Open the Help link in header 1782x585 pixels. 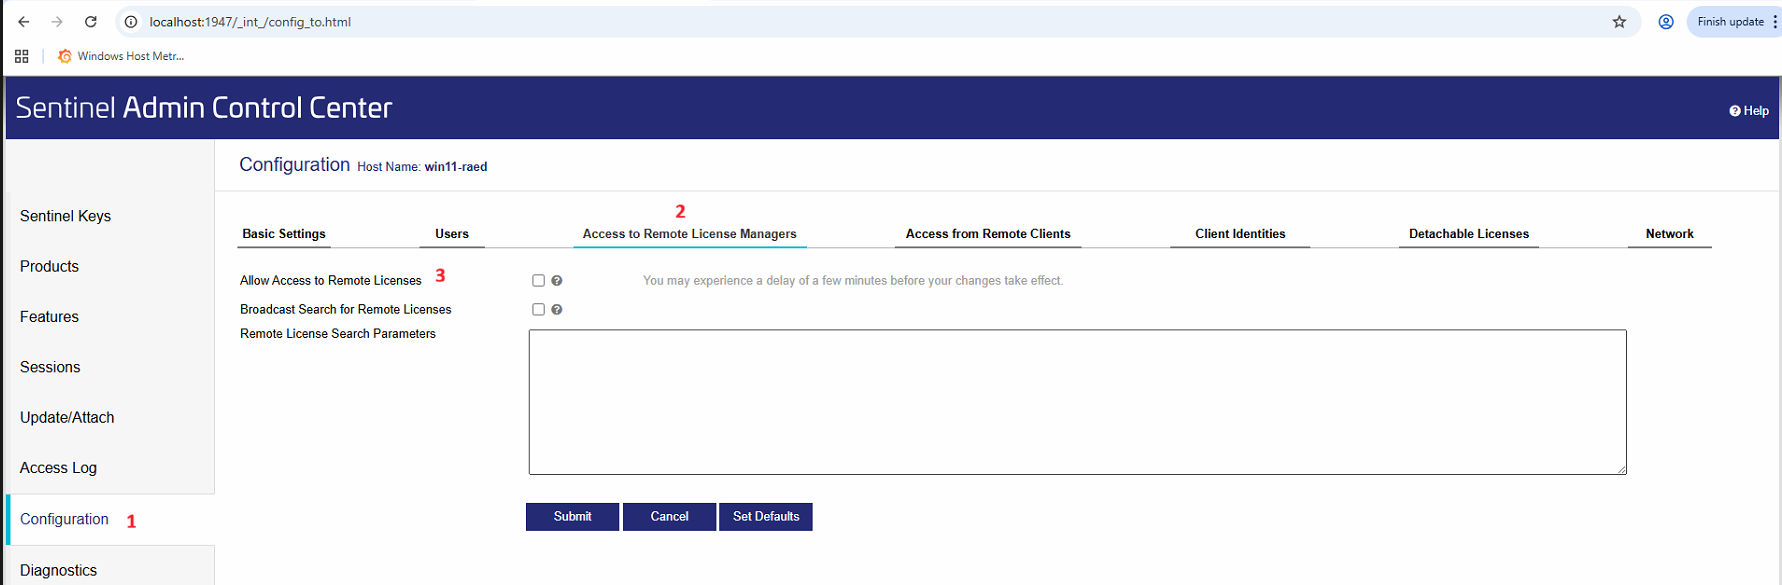click(x=1749, y=111)
